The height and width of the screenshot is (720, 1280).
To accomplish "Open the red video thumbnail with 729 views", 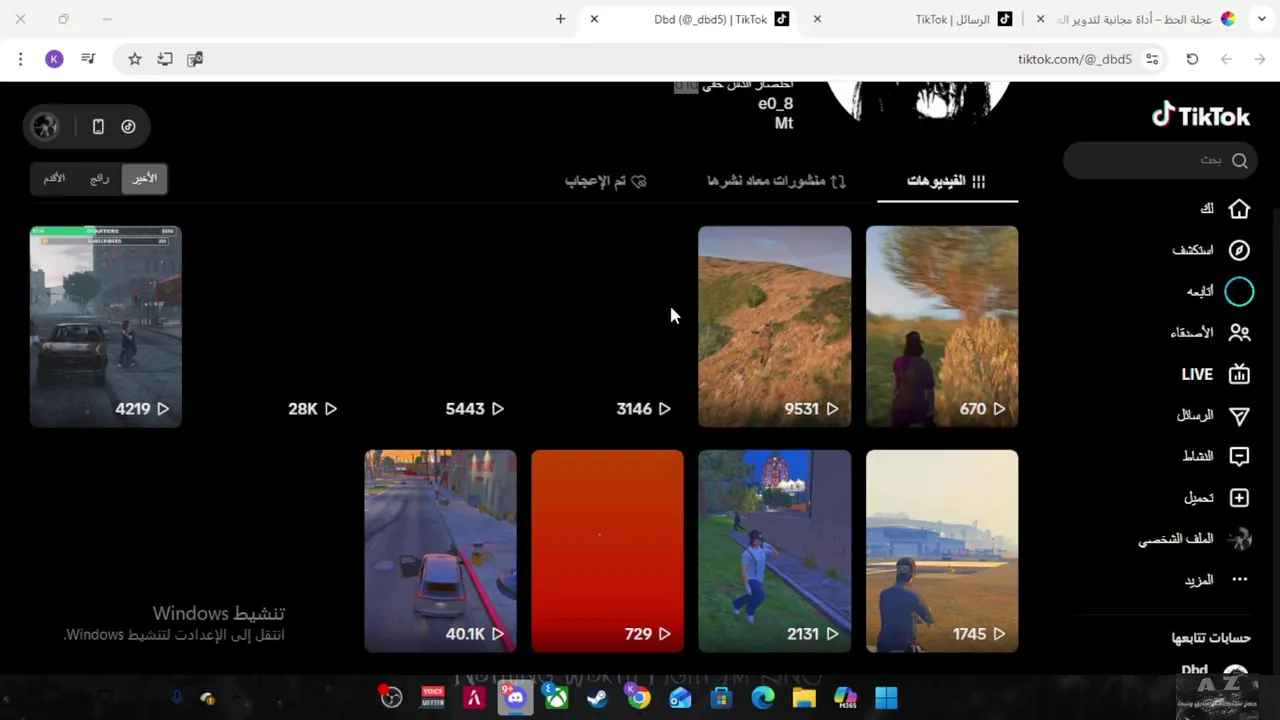I will click(607, 551).
